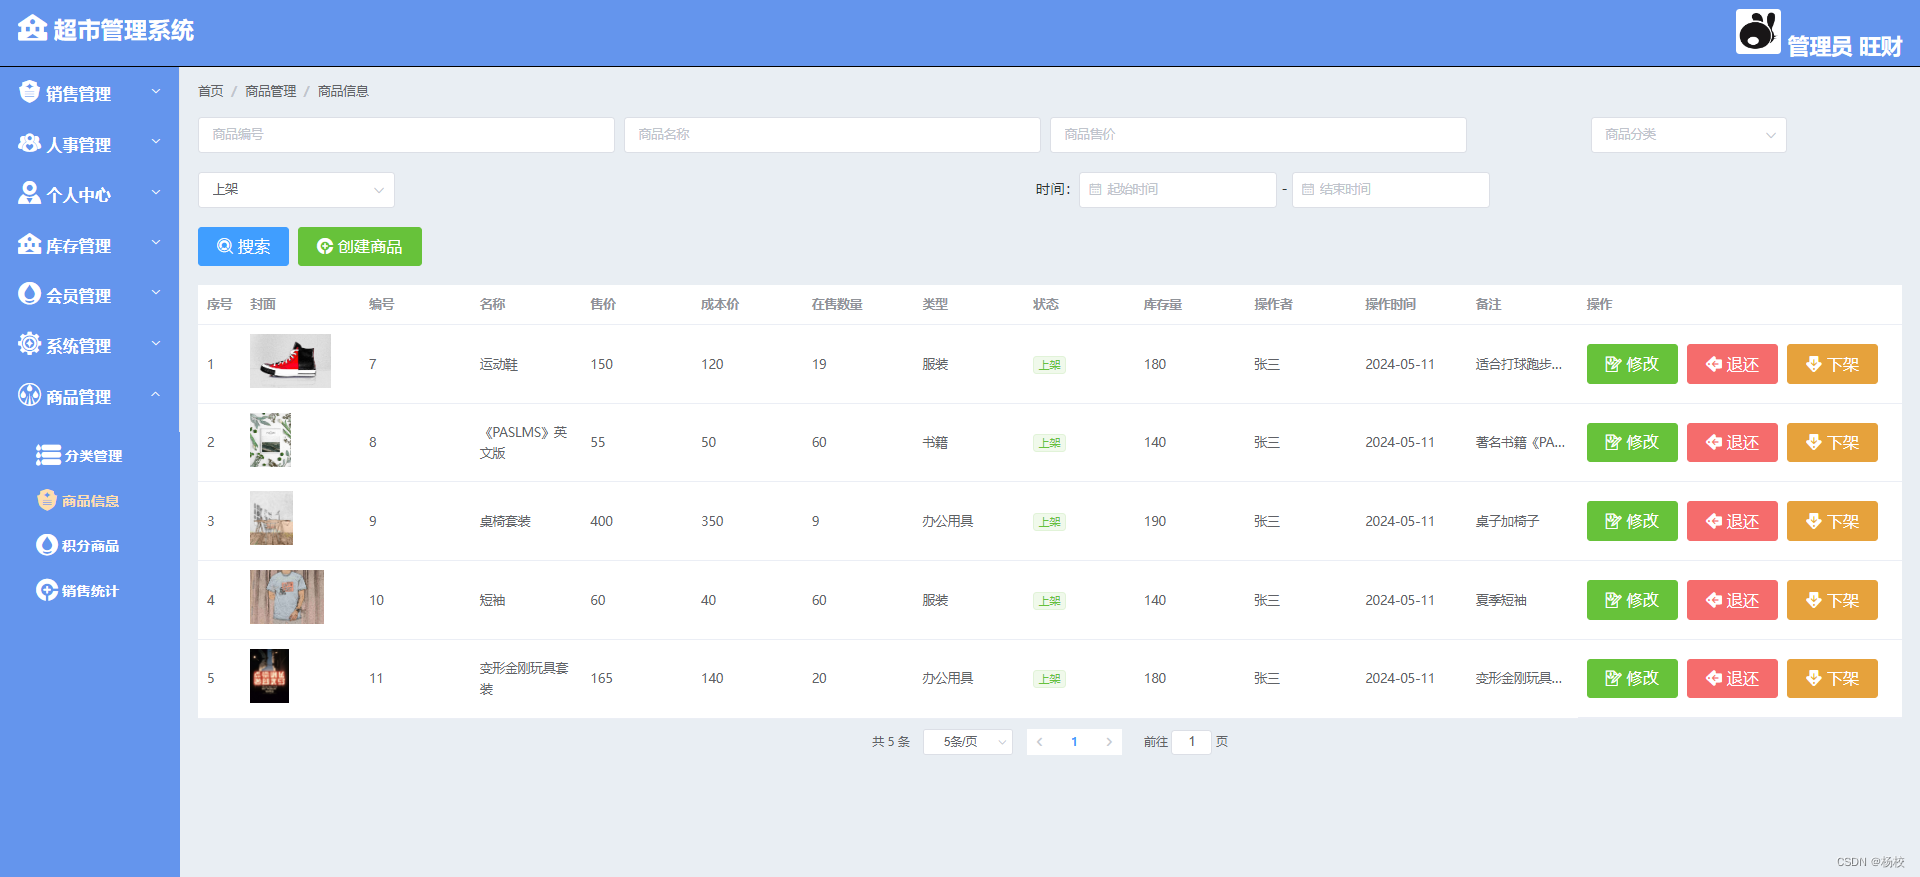Viewport: 1920px width, 877px height.
Task: Click the 起始时间 date field
Action: [x=1178, y=190]
